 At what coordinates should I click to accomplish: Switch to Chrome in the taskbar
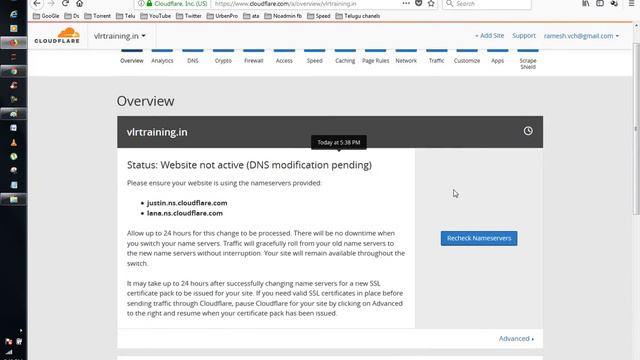tap(13, 71)
